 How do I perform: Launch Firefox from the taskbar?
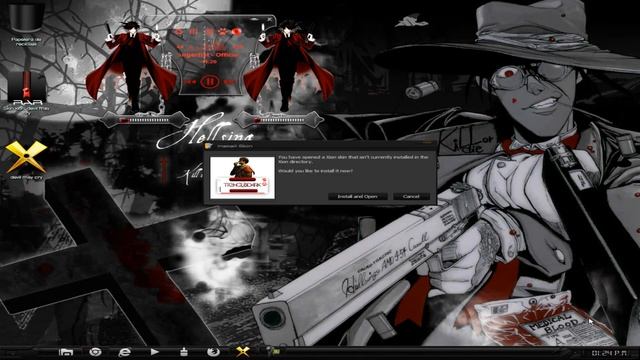click(x=213, y=352)
